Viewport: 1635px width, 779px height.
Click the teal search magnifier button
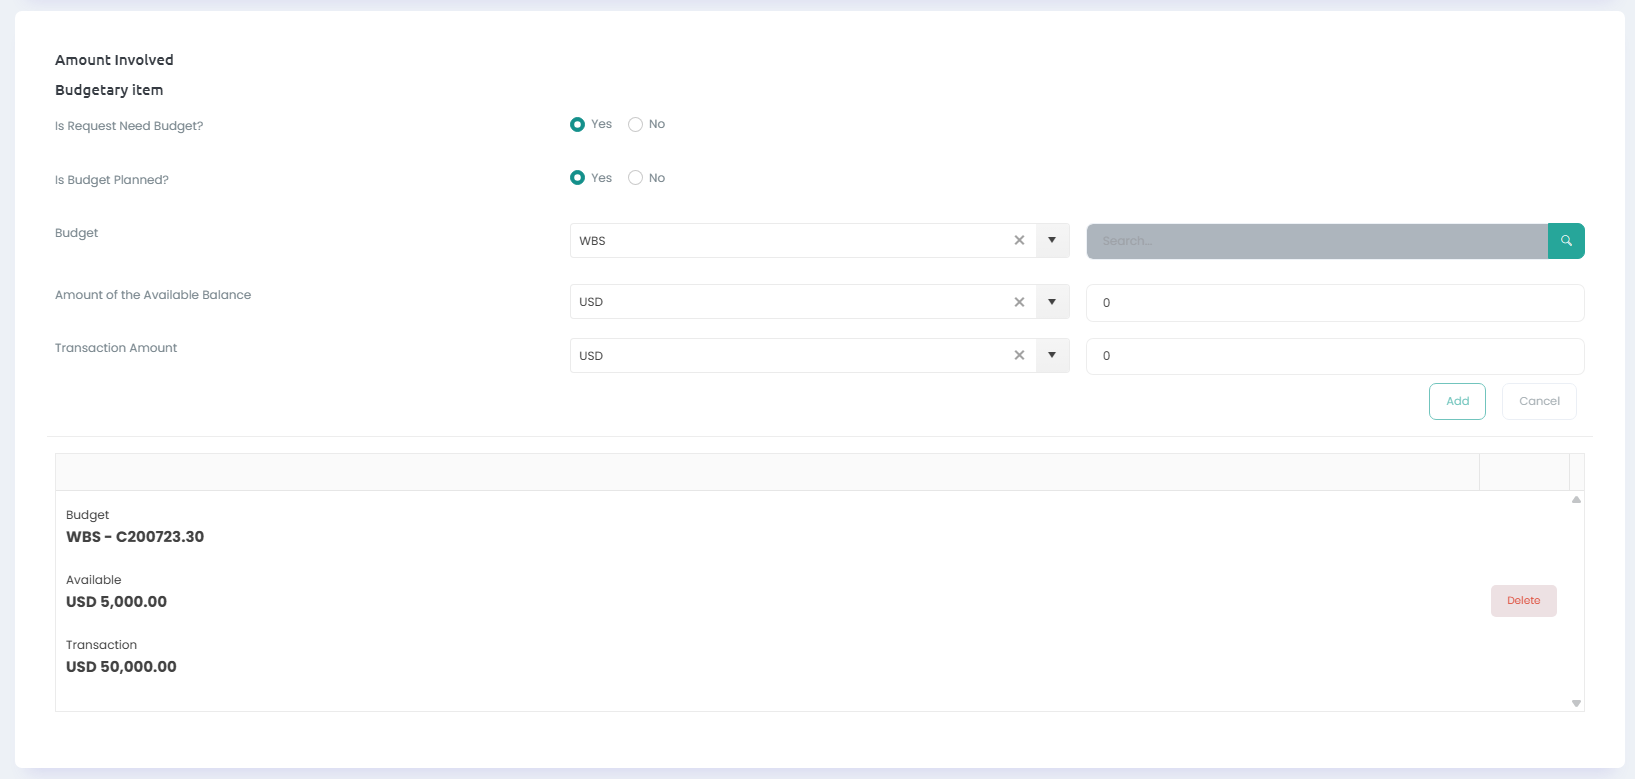[x=1566, y=241]
